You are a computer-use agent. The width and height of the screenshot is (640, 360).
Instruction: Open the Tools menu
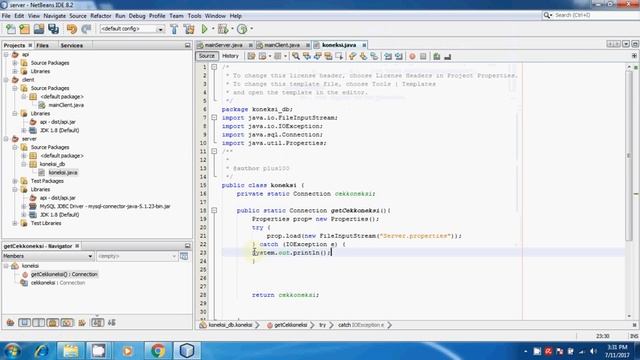pos(194,16)
